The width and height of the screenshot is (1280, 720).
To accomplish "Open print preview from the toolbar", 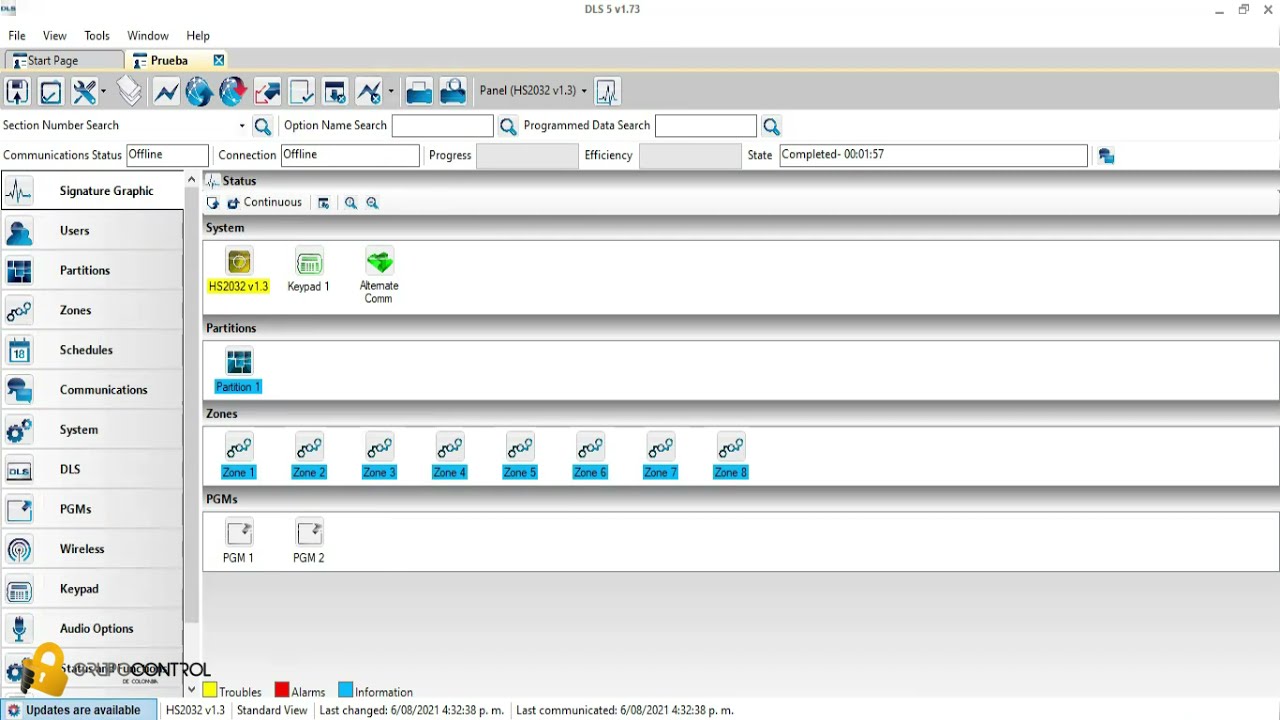I will coord(453,92).
